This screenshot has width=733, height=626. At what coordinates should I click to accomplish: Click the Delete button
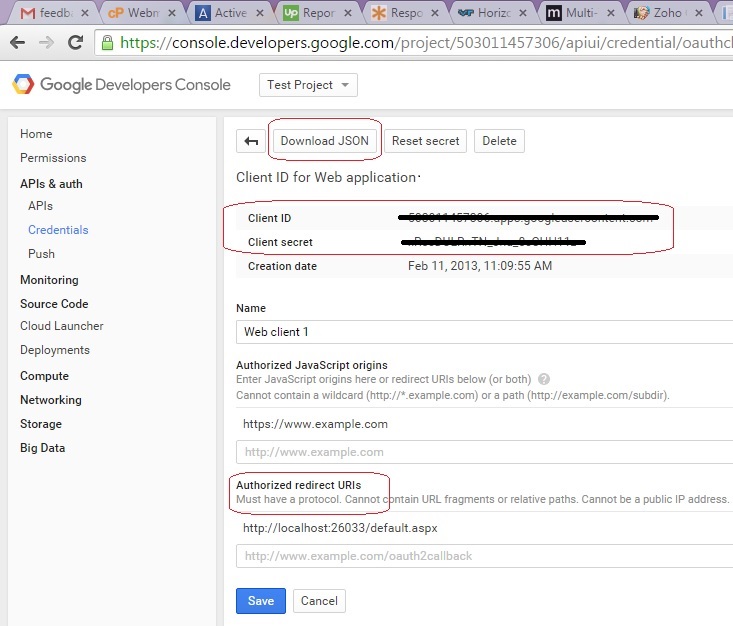[x=499, y=141]
